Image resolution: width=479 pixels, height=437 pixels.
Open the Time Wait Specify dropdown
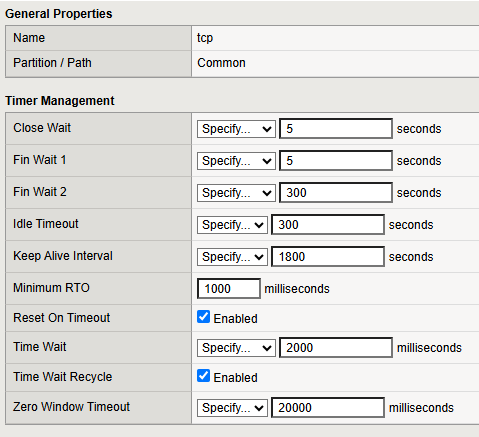(x=236, y=348)
